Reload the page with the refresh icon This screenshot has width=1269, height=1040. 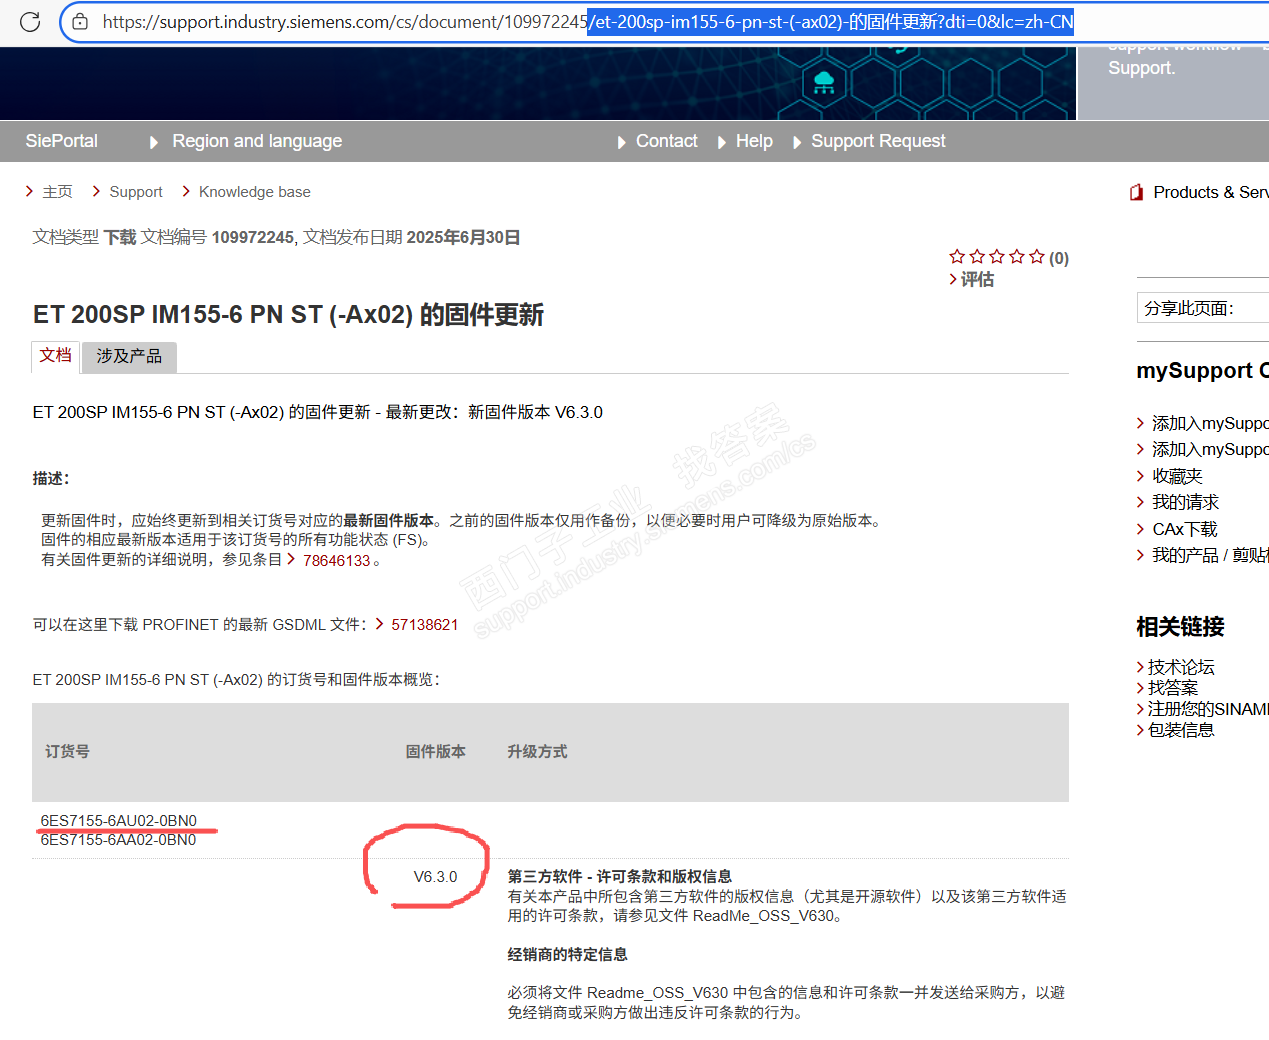[30, 21]
